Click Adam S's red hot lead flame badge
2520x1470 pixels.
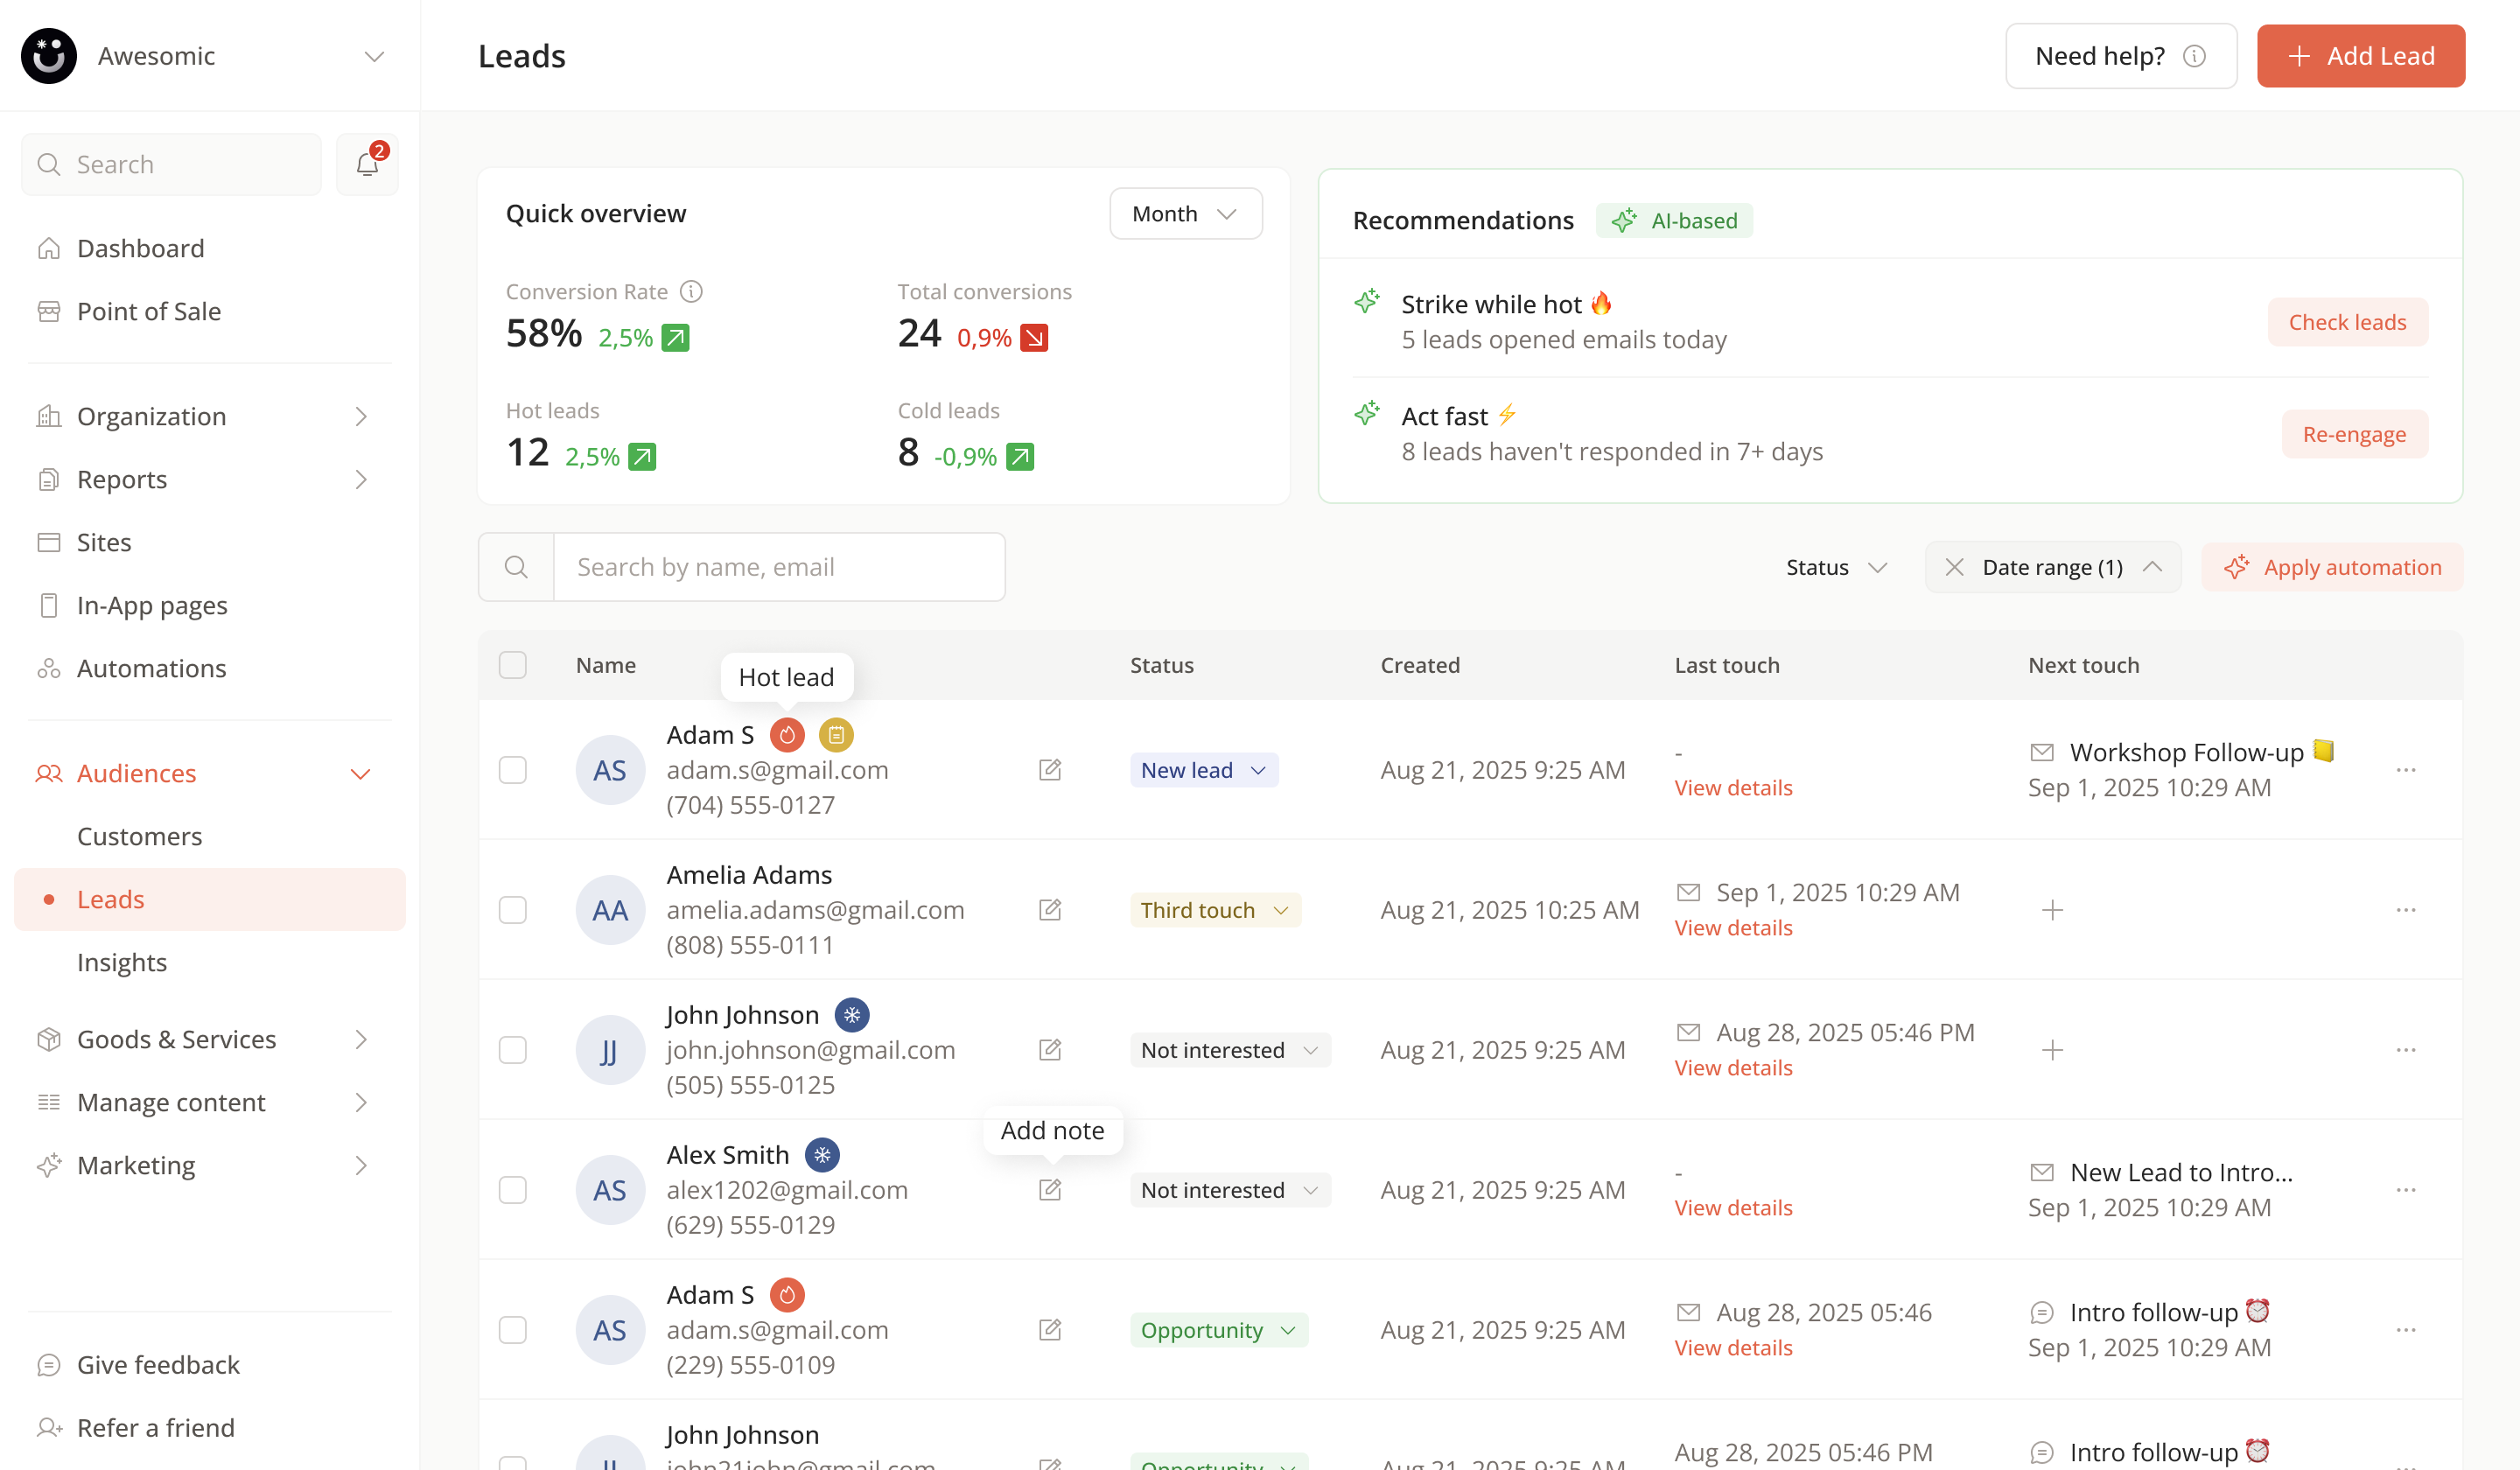coord(787,735)
